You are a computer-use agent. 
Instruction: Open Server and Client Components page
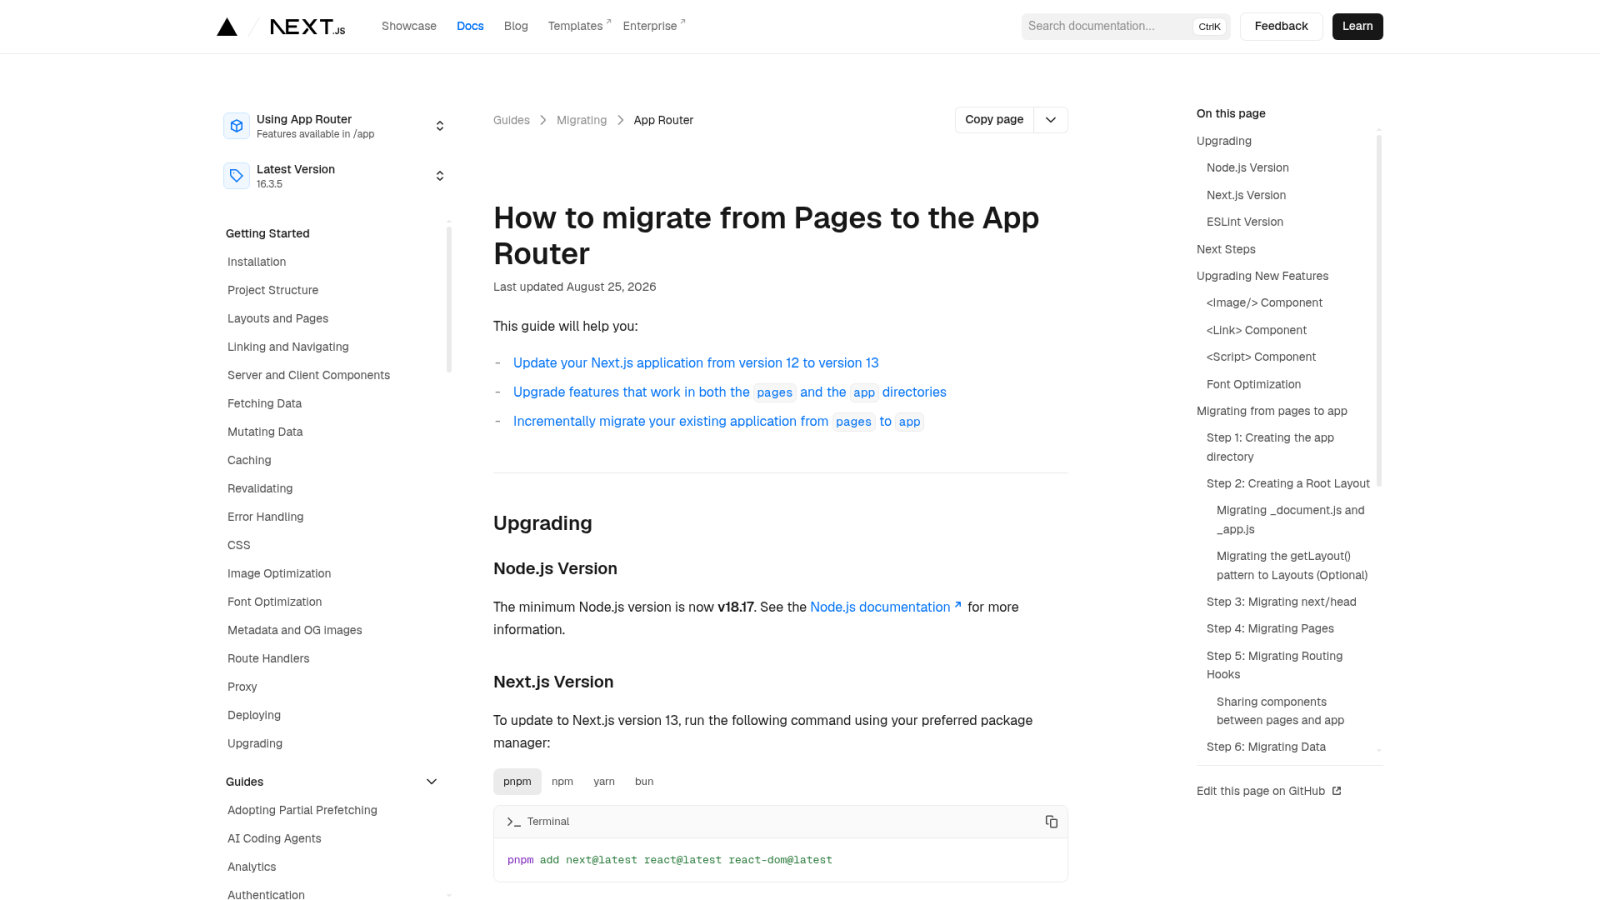[308, 375]
